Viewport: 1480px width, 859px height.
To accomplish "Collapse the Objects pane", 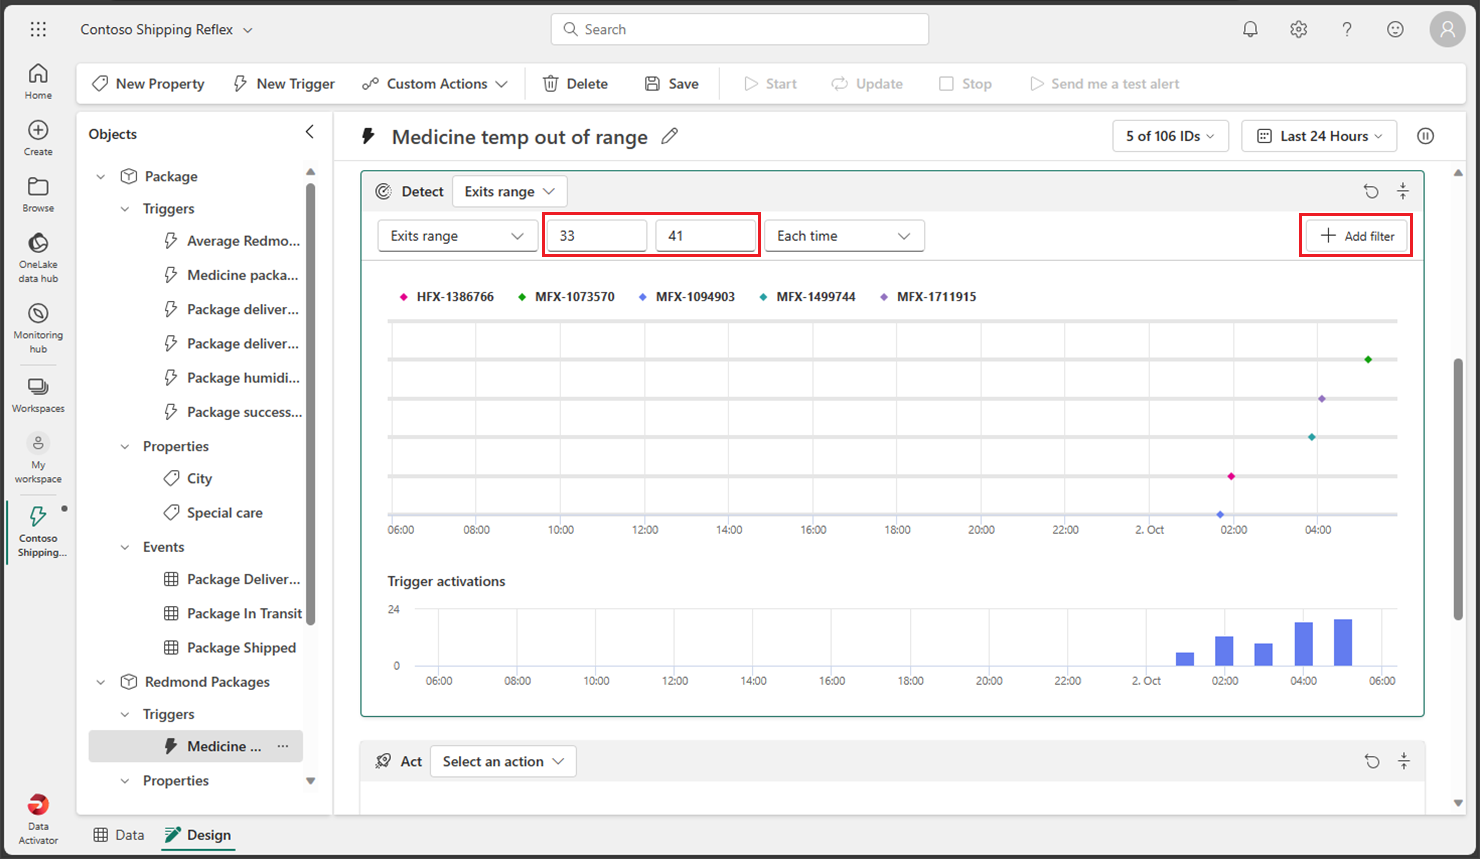I will coord(309,132).
